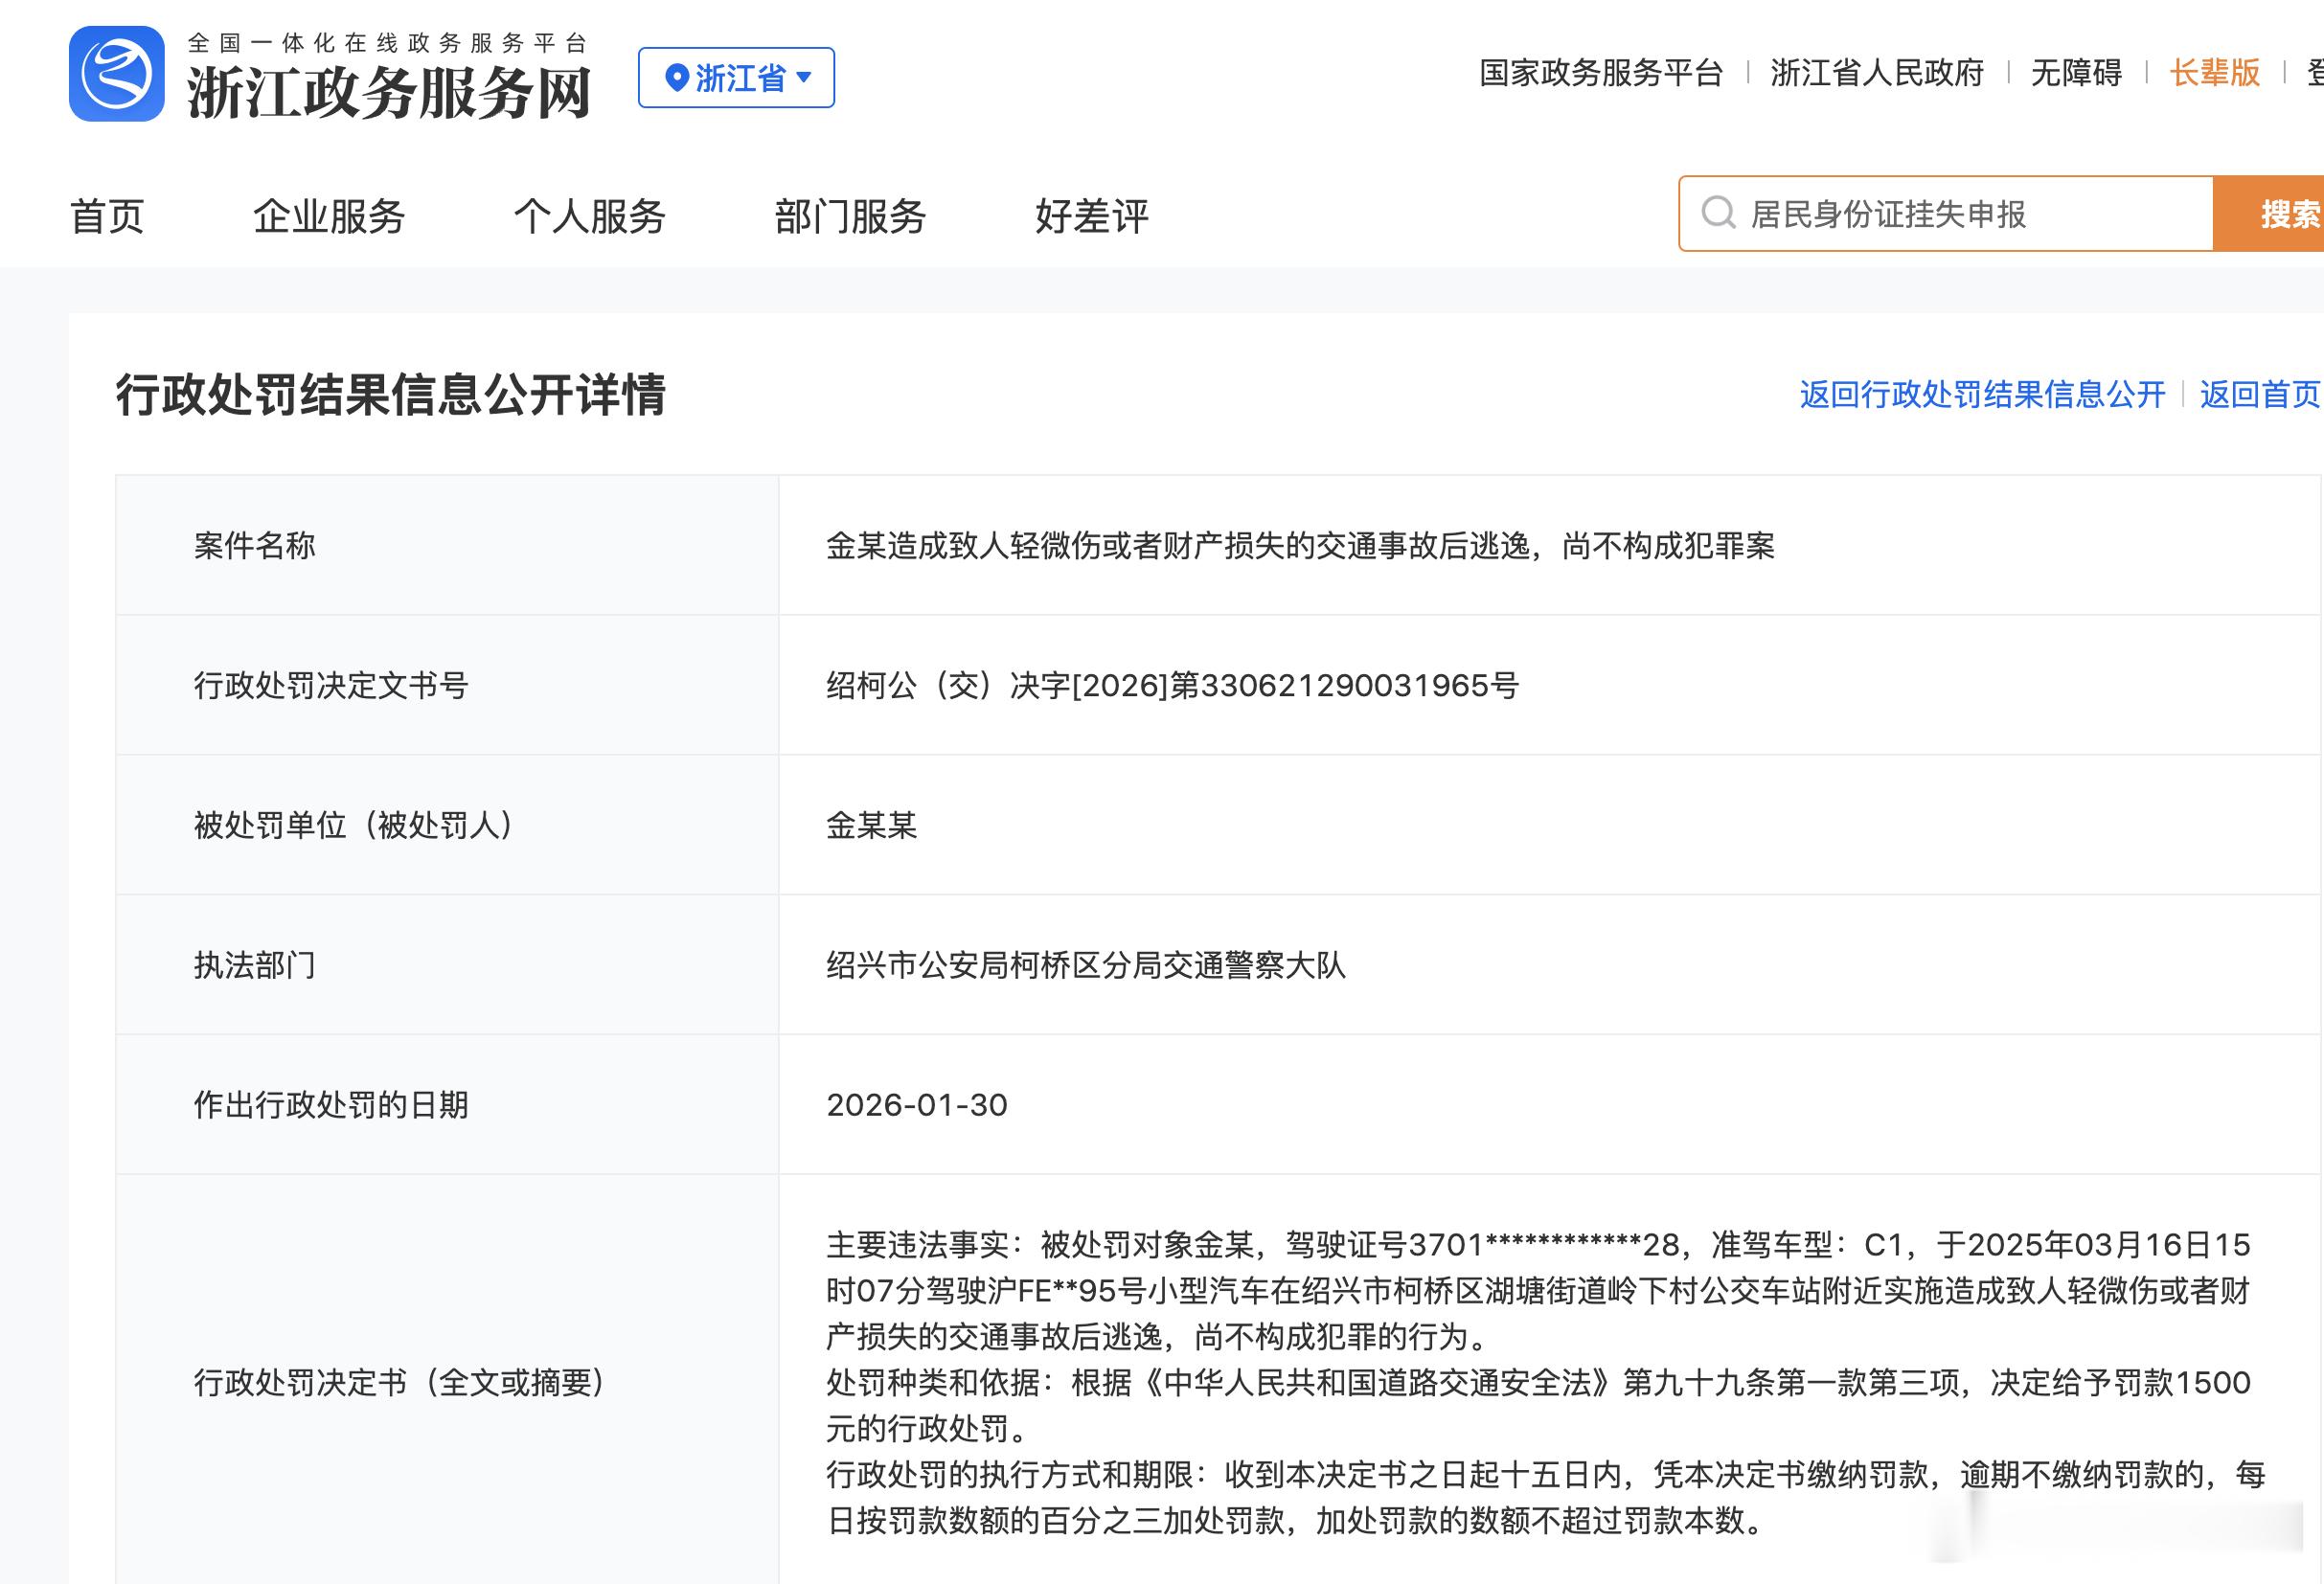Enable 无障碍 accessibility mode
The image size is (2324, 1584).
pyautogui.click(x=2075, y=73)
